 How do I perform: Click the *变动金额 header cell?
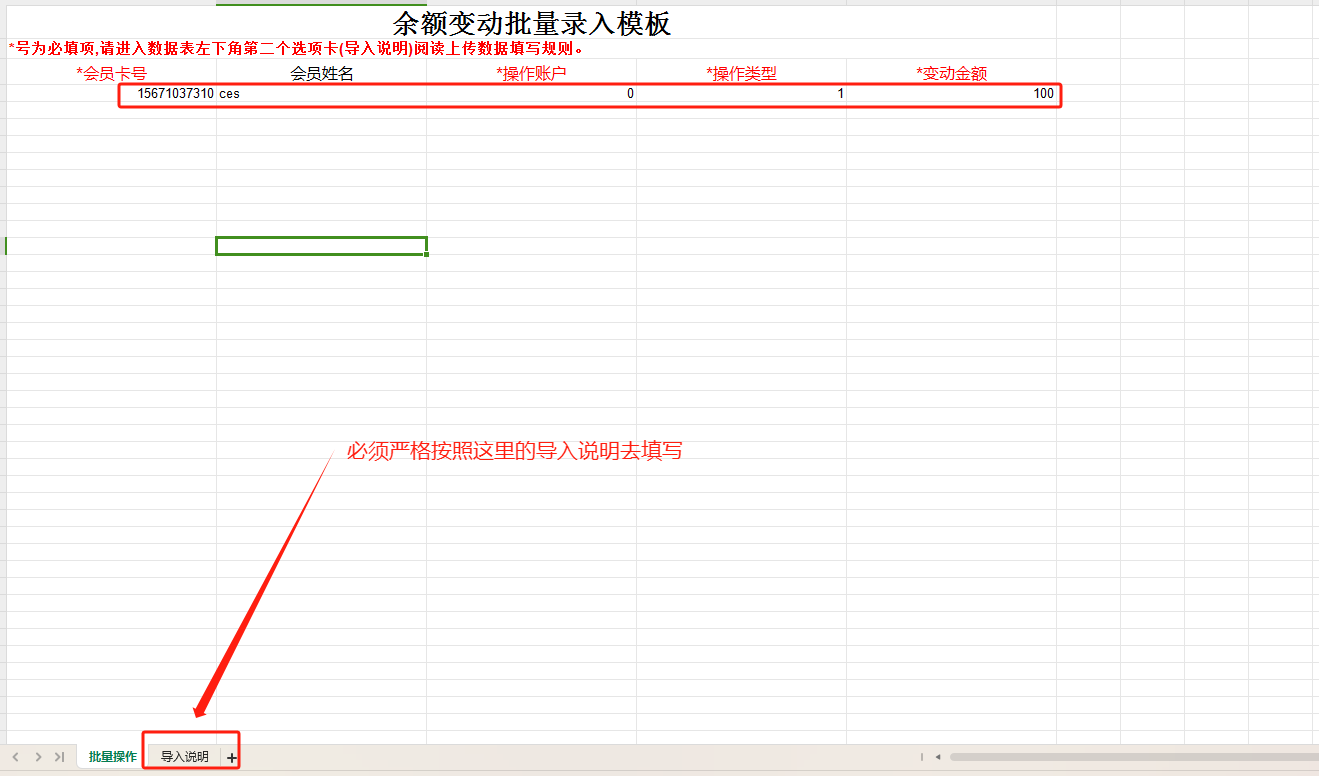(x=951, y=73)
